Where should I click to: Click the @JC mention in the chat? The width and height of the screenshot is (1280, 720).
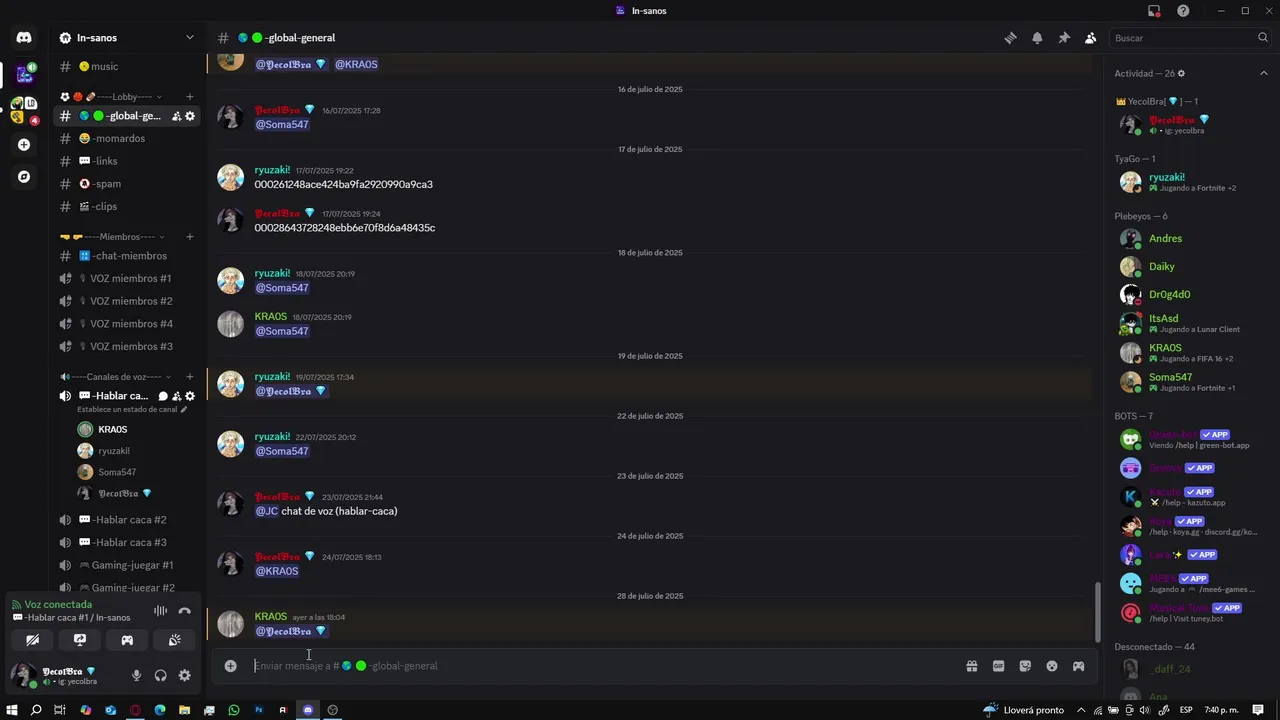point(267,511)
